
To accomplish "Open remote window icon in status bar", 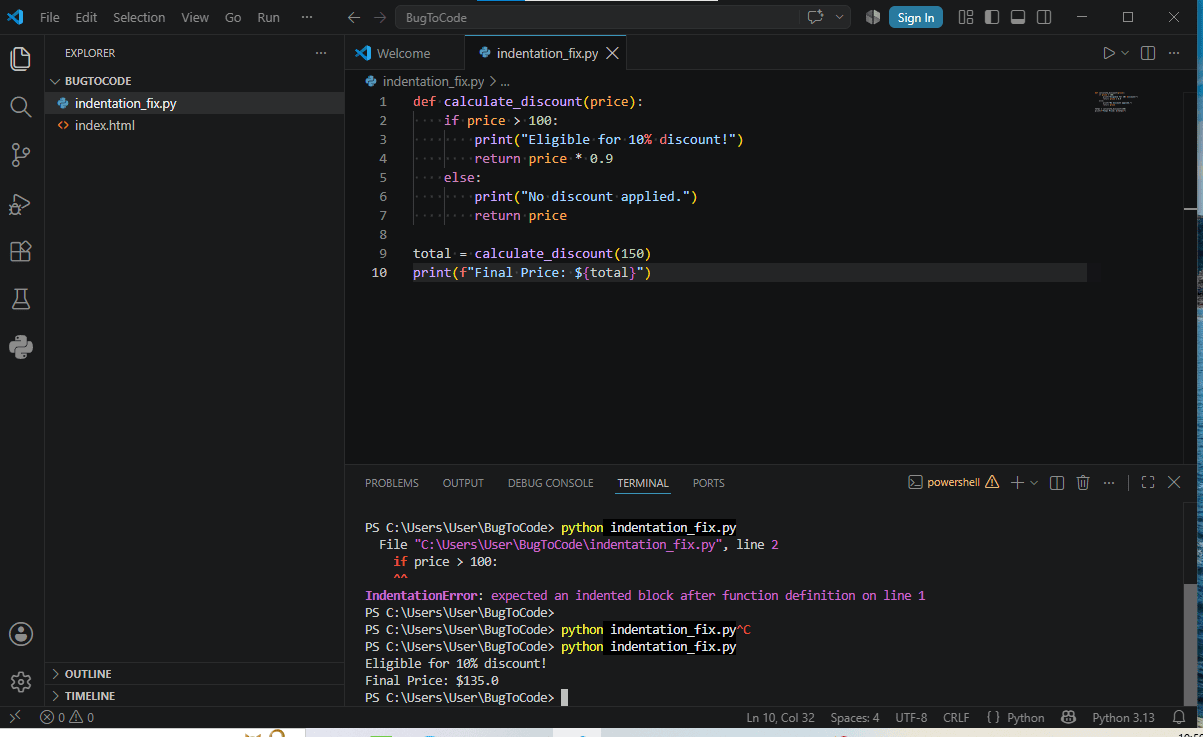I will [15, 717].
